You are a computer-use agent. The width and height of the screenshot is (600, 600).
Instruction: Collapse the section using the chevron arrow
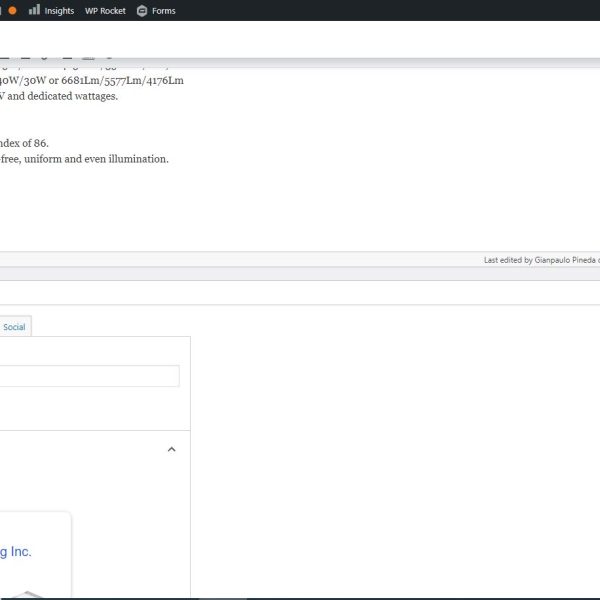click(x=171, y=450)
